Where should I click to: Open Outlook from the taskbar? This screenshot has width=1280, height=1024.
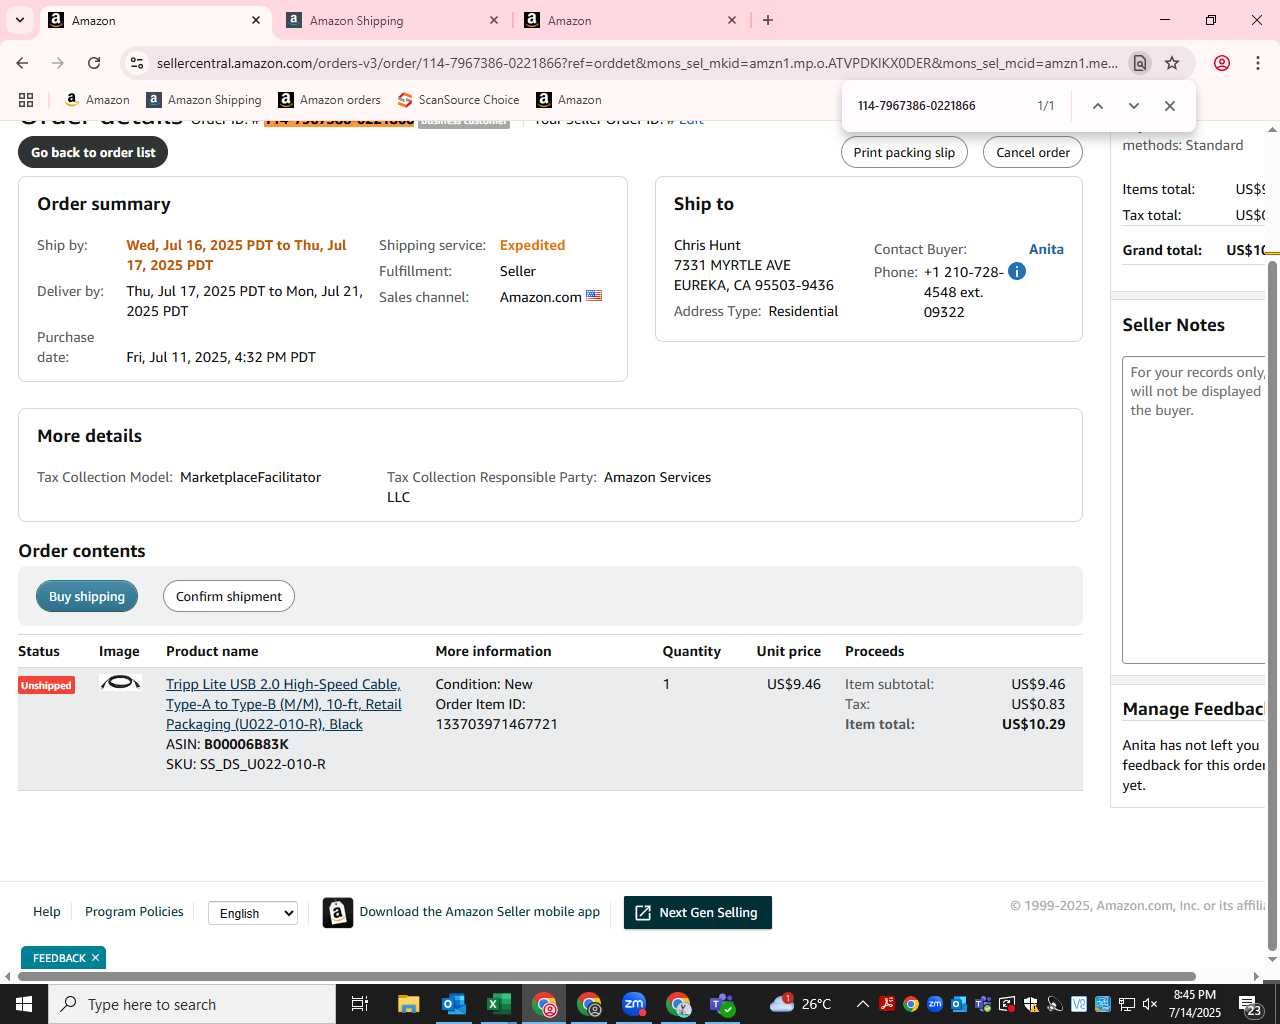coord(453,1004)
